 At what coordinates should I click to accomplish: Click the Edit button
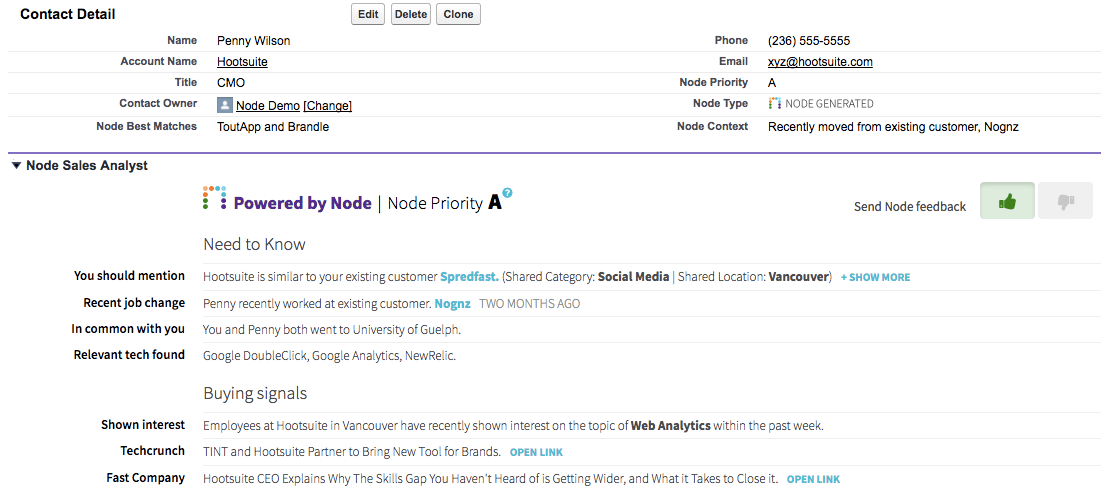[368, 14]
